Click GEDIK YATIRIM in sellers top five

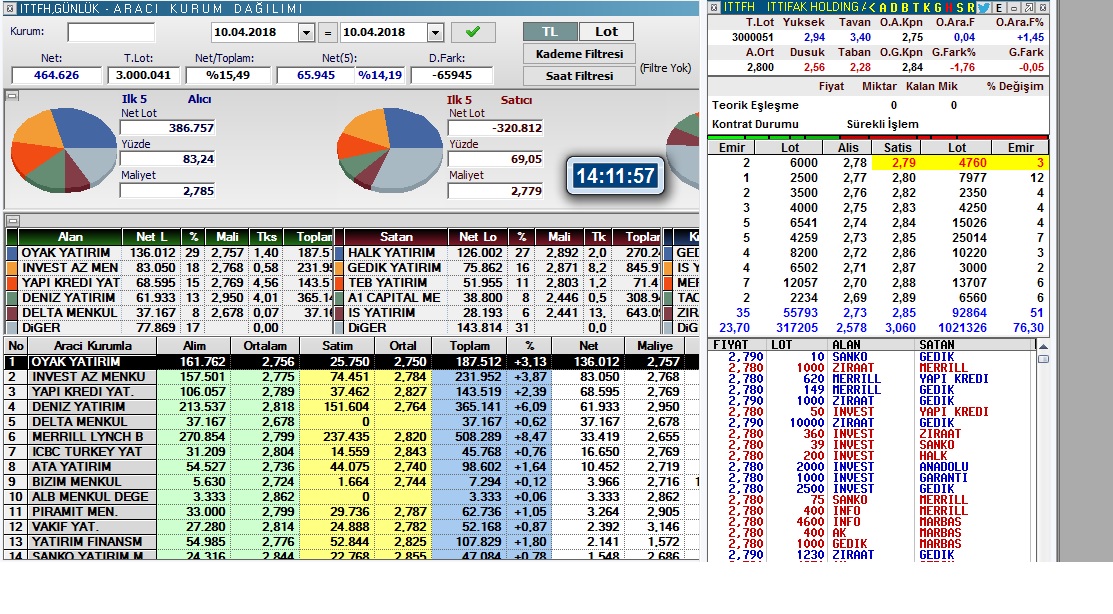(x=394, y=268)
